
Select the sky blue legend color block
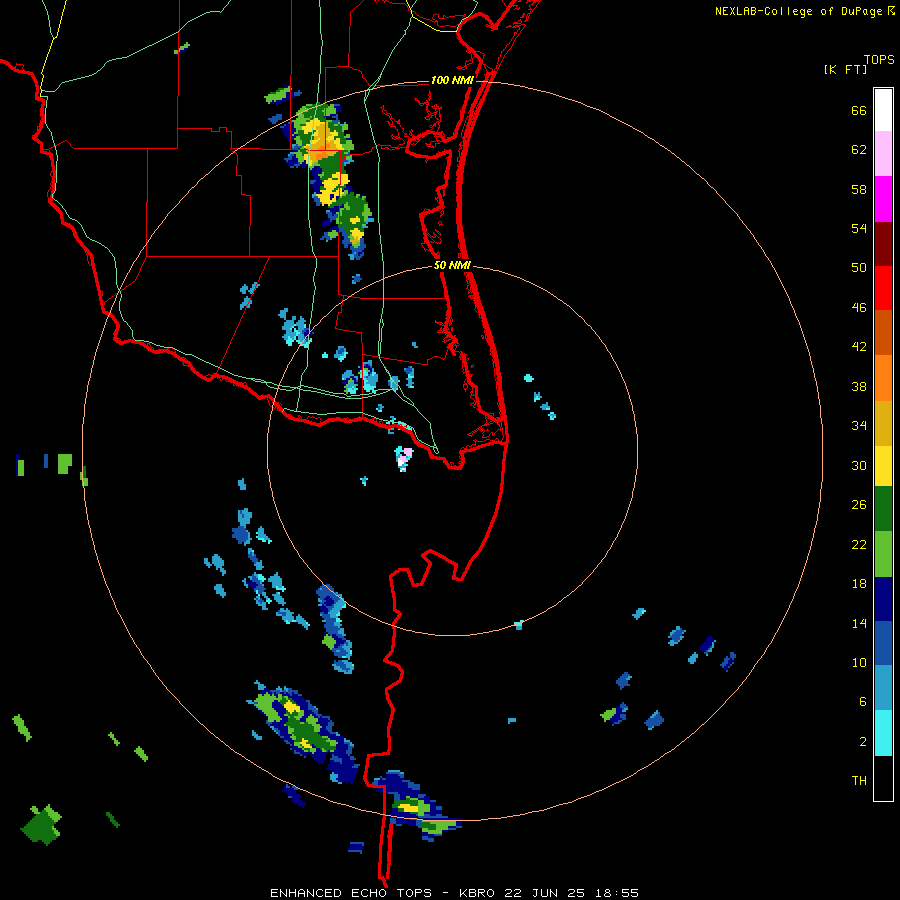883,688
